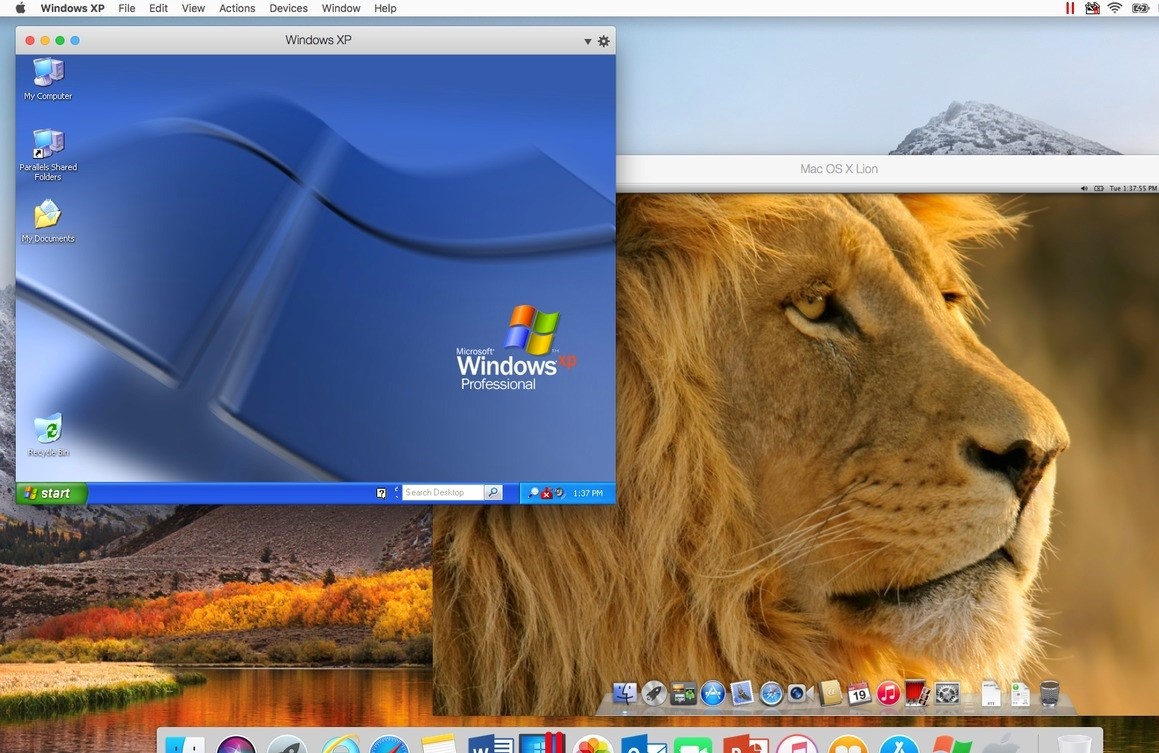Open the My Documents folder icon
The width and height of the screenshot is (1159, 753).
coord(48,220)
